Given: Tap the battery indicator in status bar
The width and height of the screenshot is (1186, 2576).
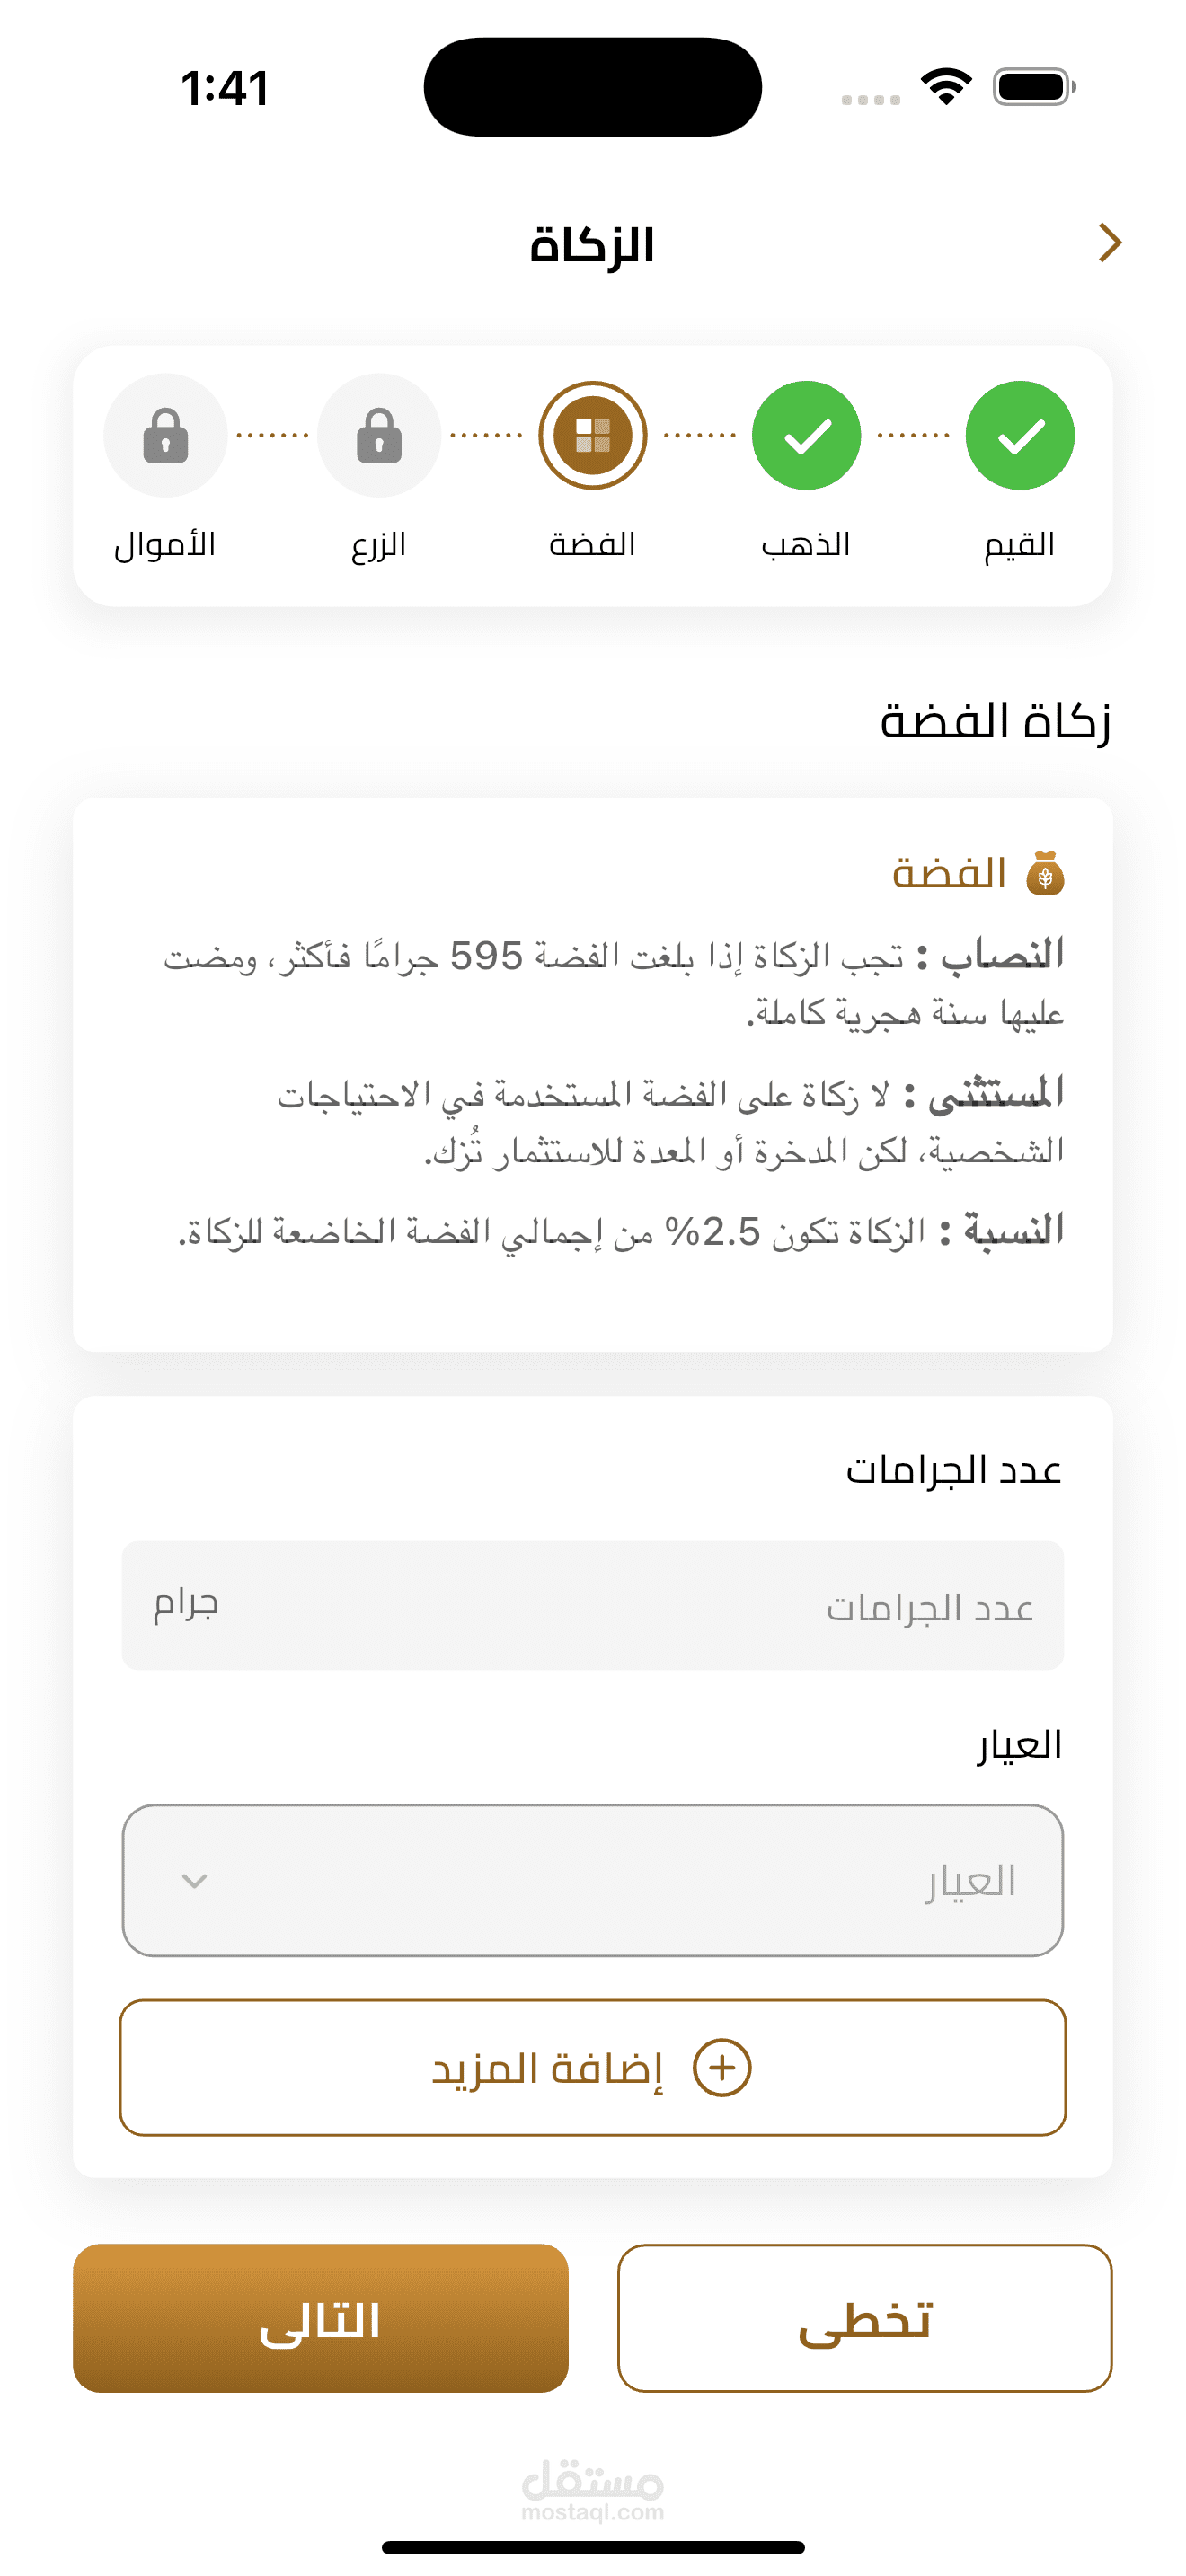Looking at the screenshot, I should coord(1034,86).
